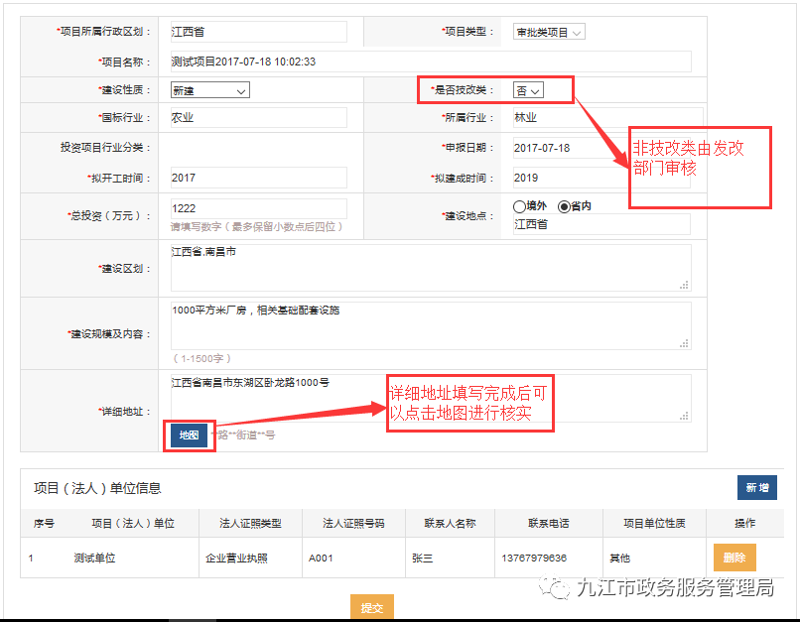Click the 所属行业 field showing 林业

pos(607,117)
